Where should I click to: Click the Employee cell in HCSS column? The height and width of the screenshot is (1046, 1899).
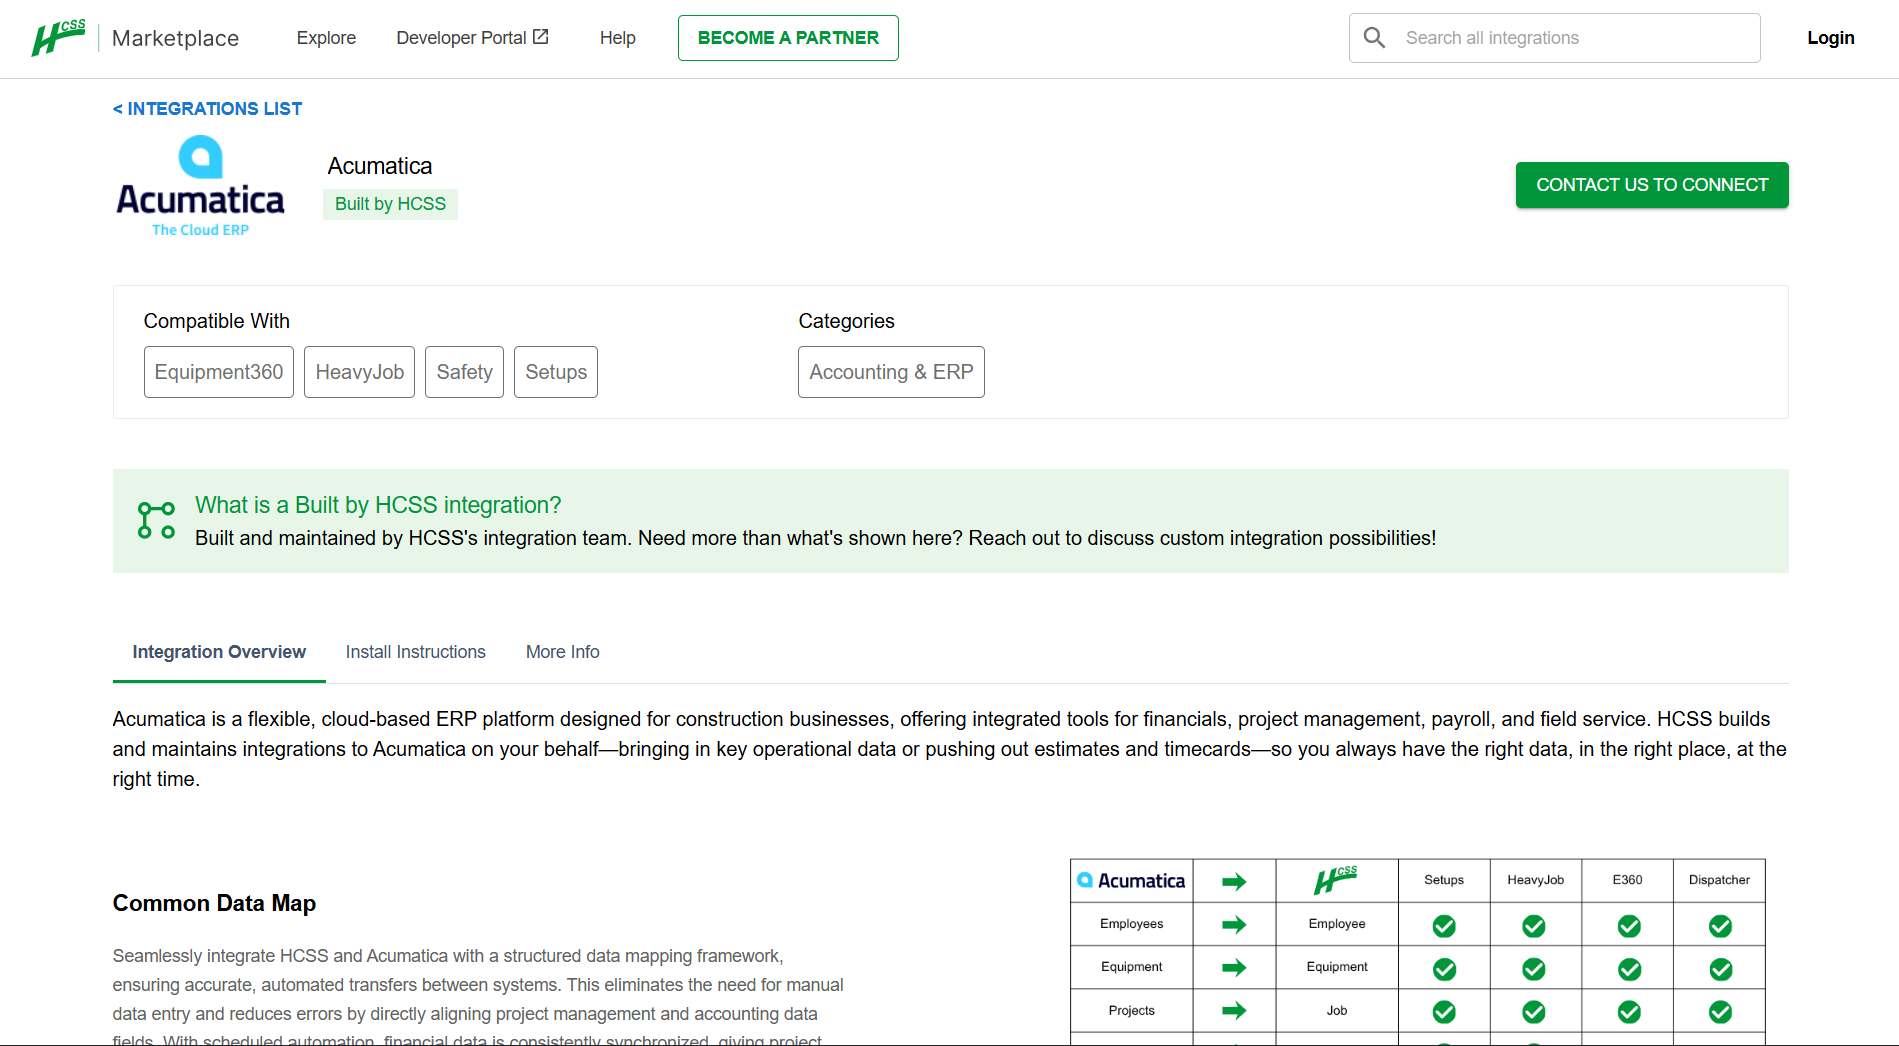1337,924
